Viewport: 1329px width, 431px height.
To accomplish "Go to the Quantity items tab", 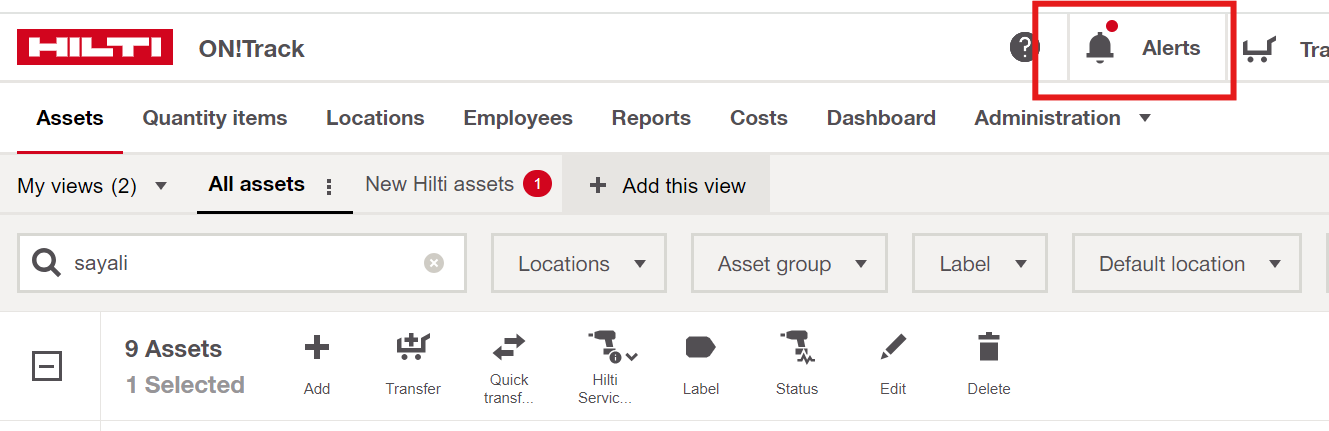I will (x=215, y=118).
